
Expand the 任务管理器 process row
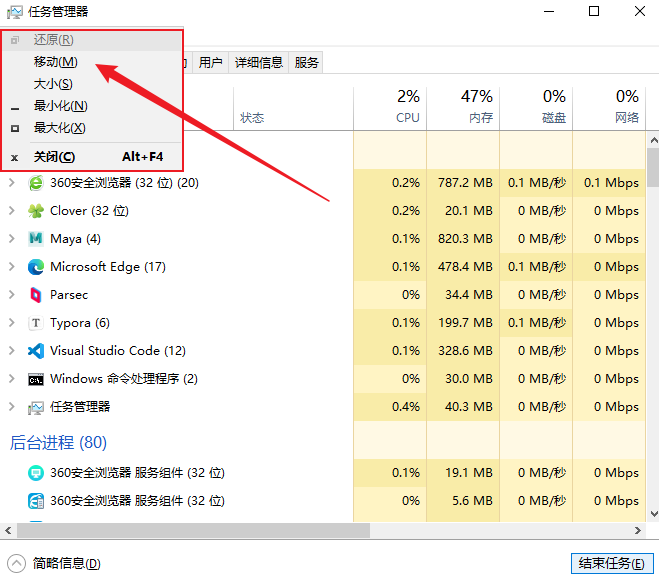[12, 407]
